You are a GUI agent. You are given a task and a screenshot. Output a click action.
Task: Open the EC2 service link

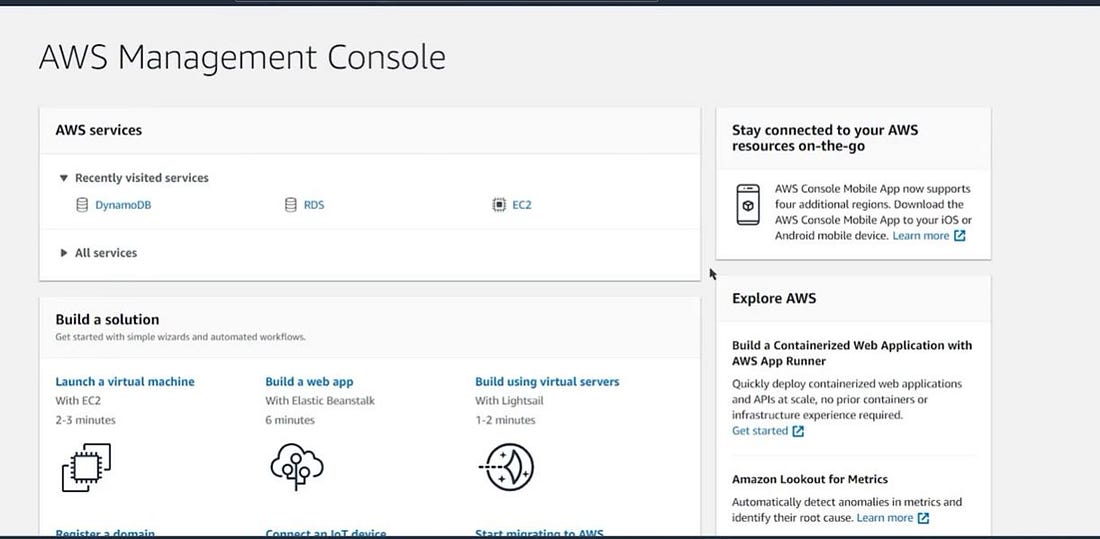521,205
